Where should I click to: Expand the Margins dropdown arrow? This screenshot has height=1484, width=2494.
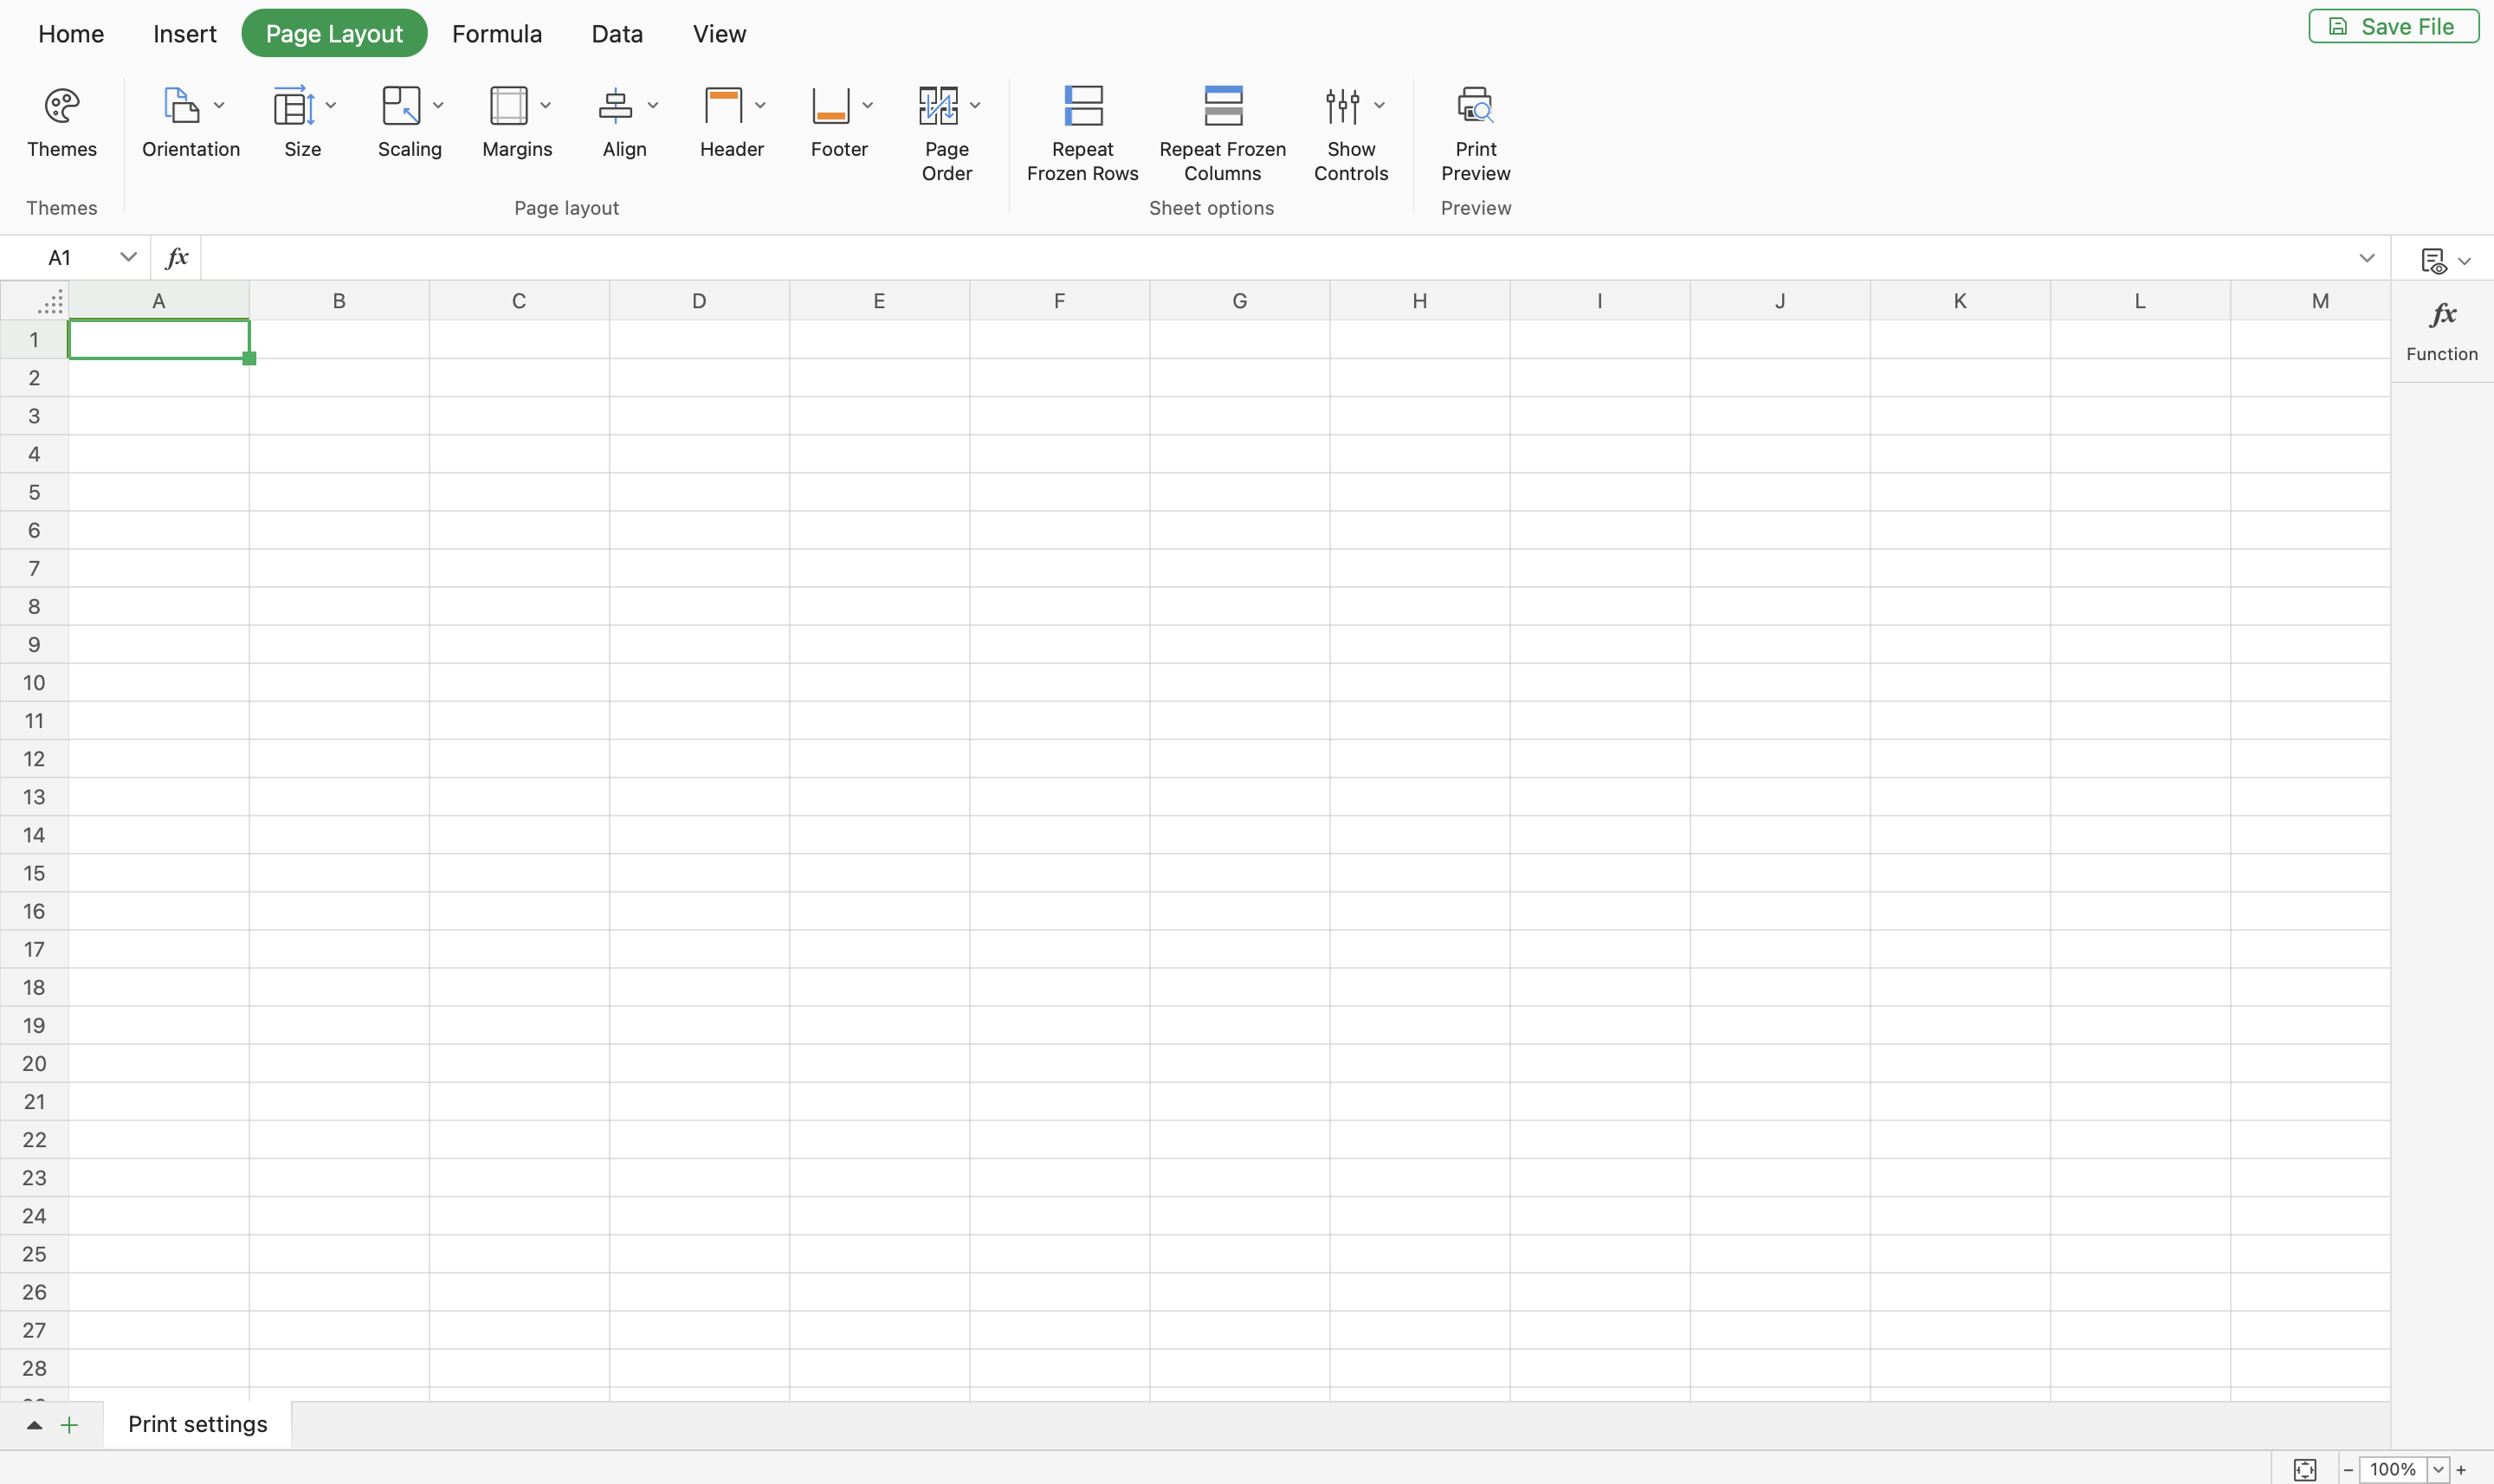click(546, 106)
